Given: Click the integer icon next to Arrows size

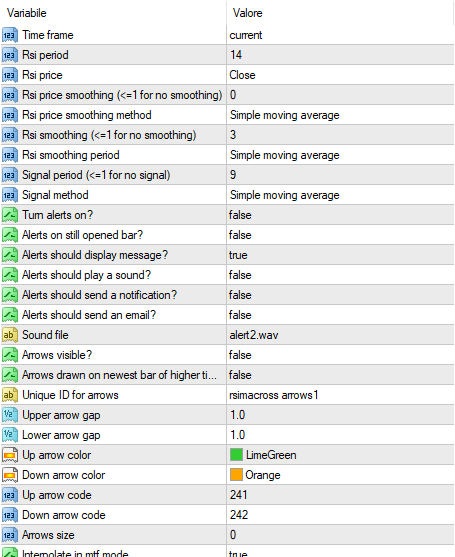Looking at the screenshot, I should (10, 535).
